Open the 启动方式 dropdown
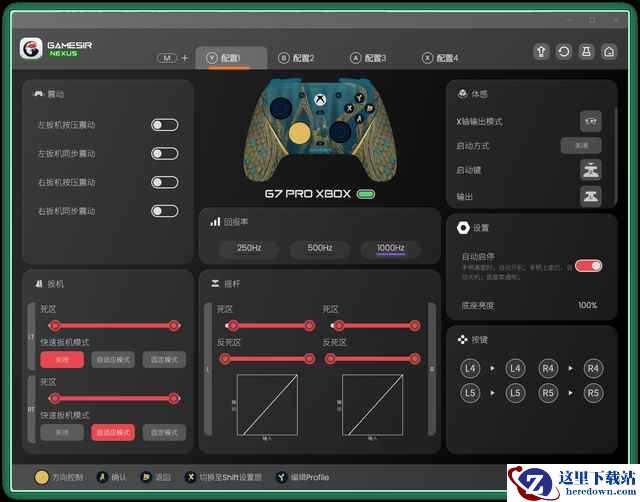Viewport: 640px width, 502px height. pyautogui.click(x=581, y=146)
